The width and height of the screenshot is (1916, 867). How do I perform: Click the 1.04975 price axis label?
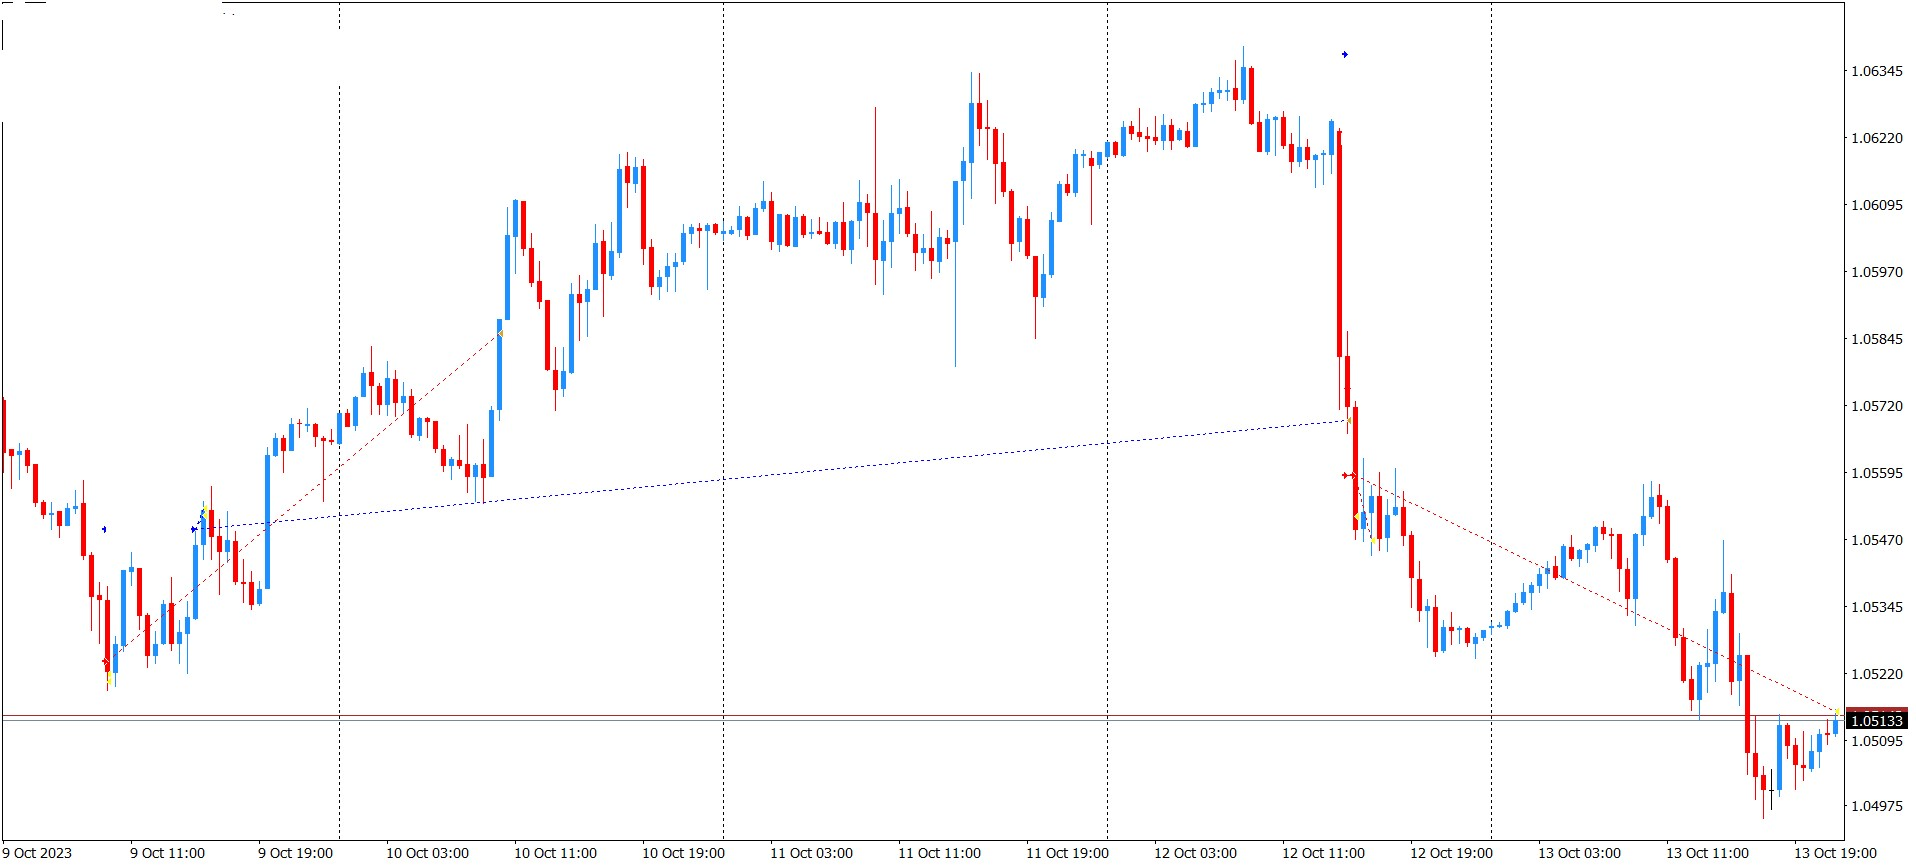point(1877,806)
